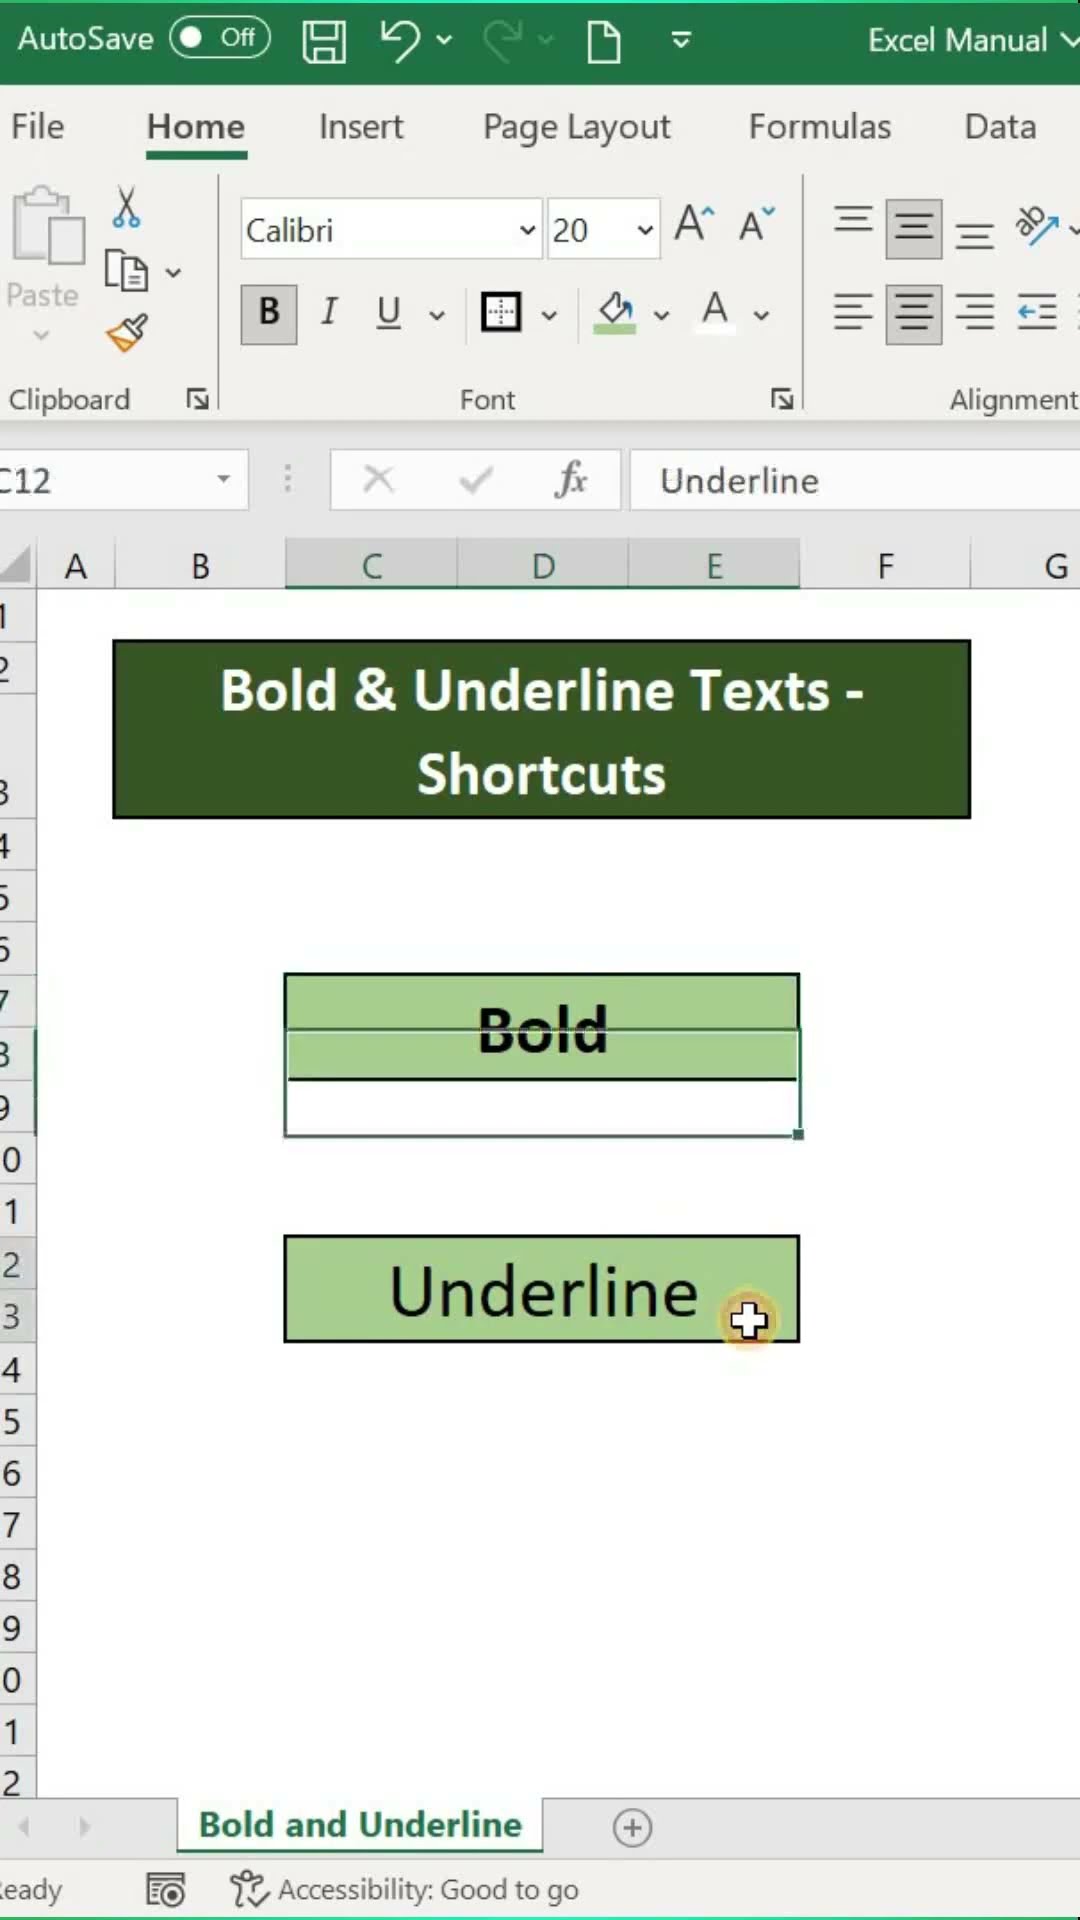This screenshot has width=1080, height=1920.
Task: Open Fill Color palette arrow
Action: [661, 315]
